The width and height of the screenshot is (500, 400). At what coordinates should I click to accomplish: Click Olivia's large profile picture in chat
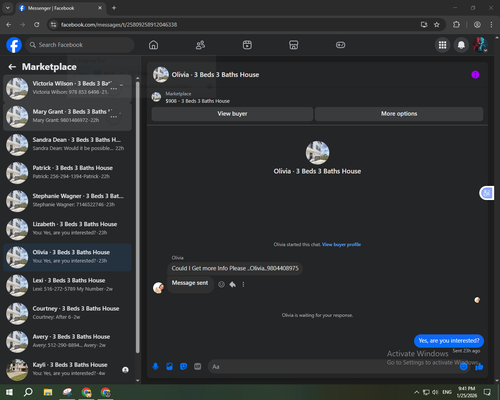coord(317,153)
